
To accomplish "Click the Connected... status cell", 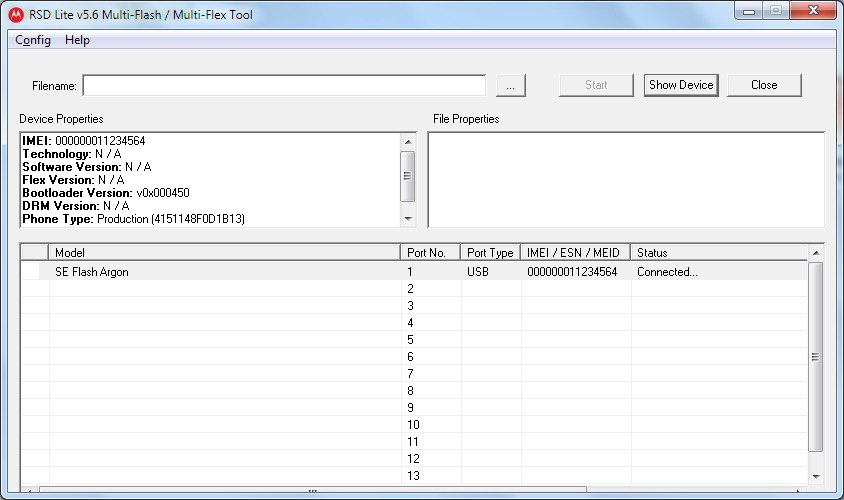I will point(719,272).
